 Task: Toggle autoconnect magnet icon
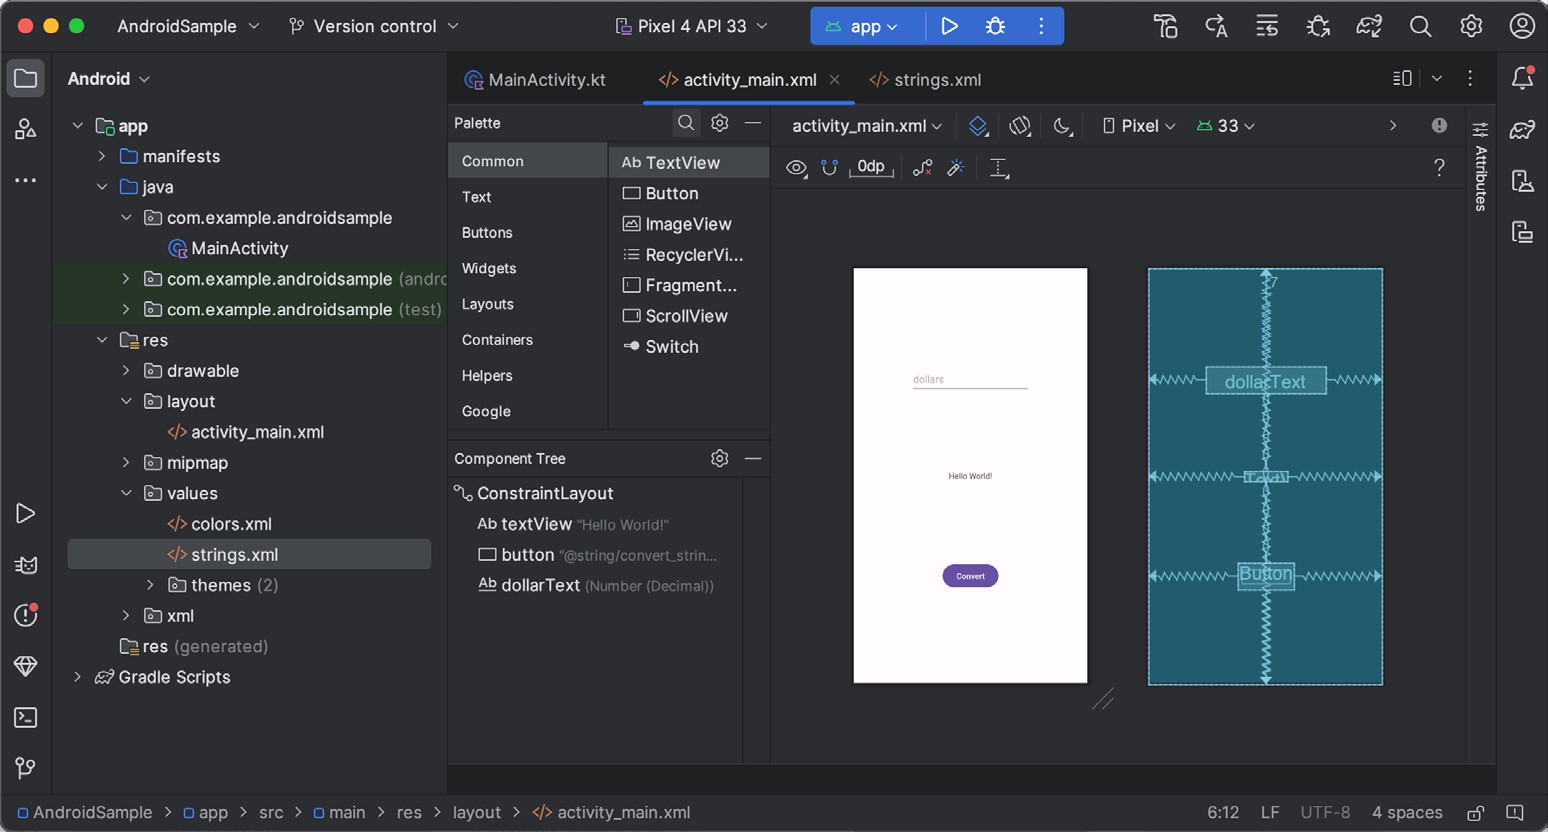click(x=829, y=167)
